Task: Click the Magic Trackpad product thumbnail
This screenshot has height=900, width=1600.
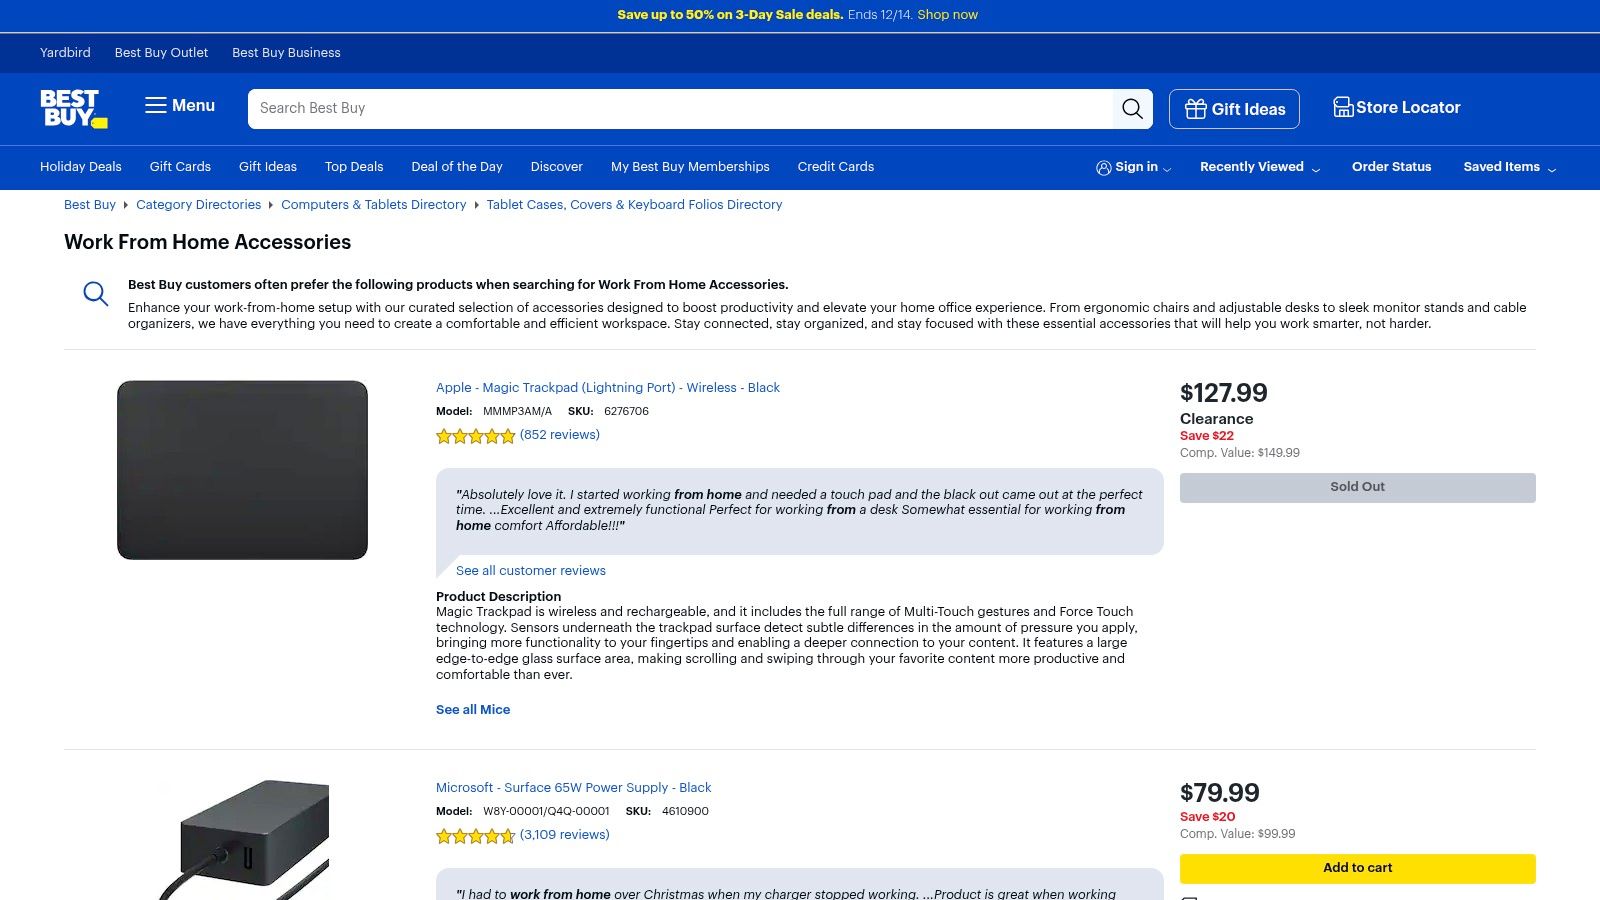Action: coord(242,470)
